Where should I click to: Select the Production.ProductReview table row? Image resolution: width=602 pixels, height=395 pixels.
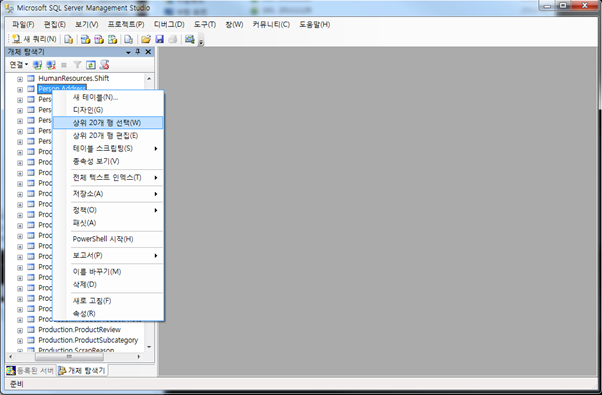(x=79, y=330)
